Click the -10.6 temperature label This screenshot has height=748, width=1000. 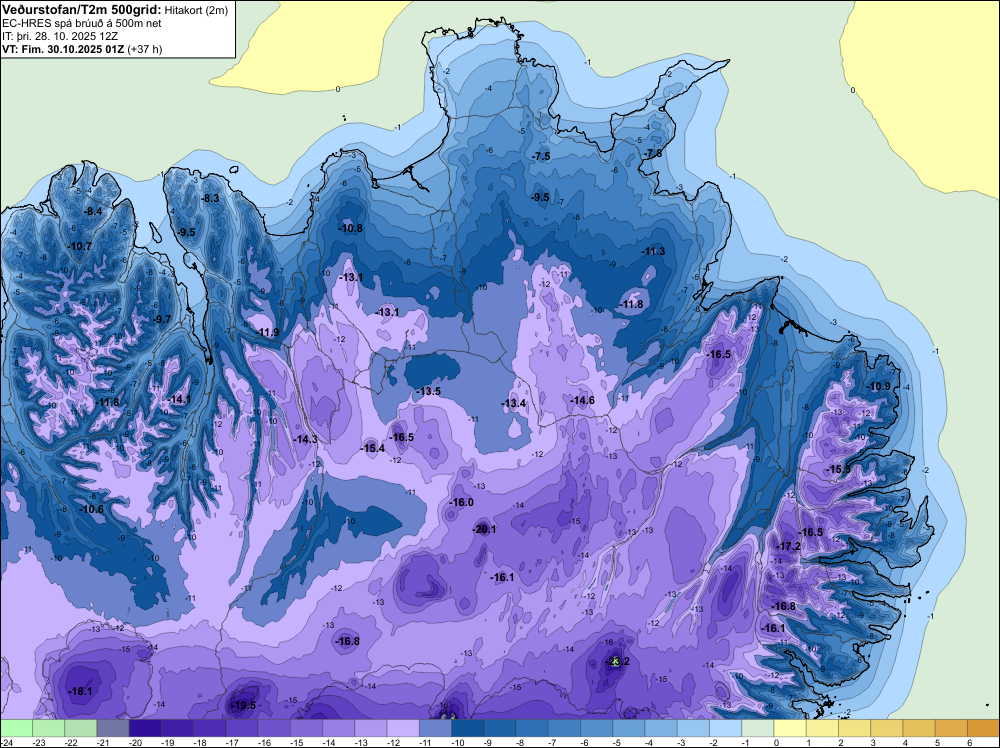point(91,509)
